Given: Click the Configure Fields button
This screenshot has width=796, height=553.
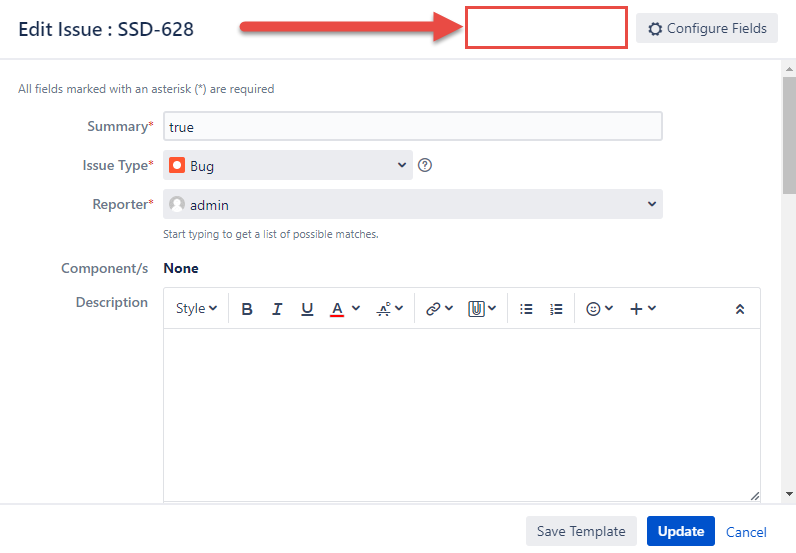Looking at the screenshot, I should [707, 28].
